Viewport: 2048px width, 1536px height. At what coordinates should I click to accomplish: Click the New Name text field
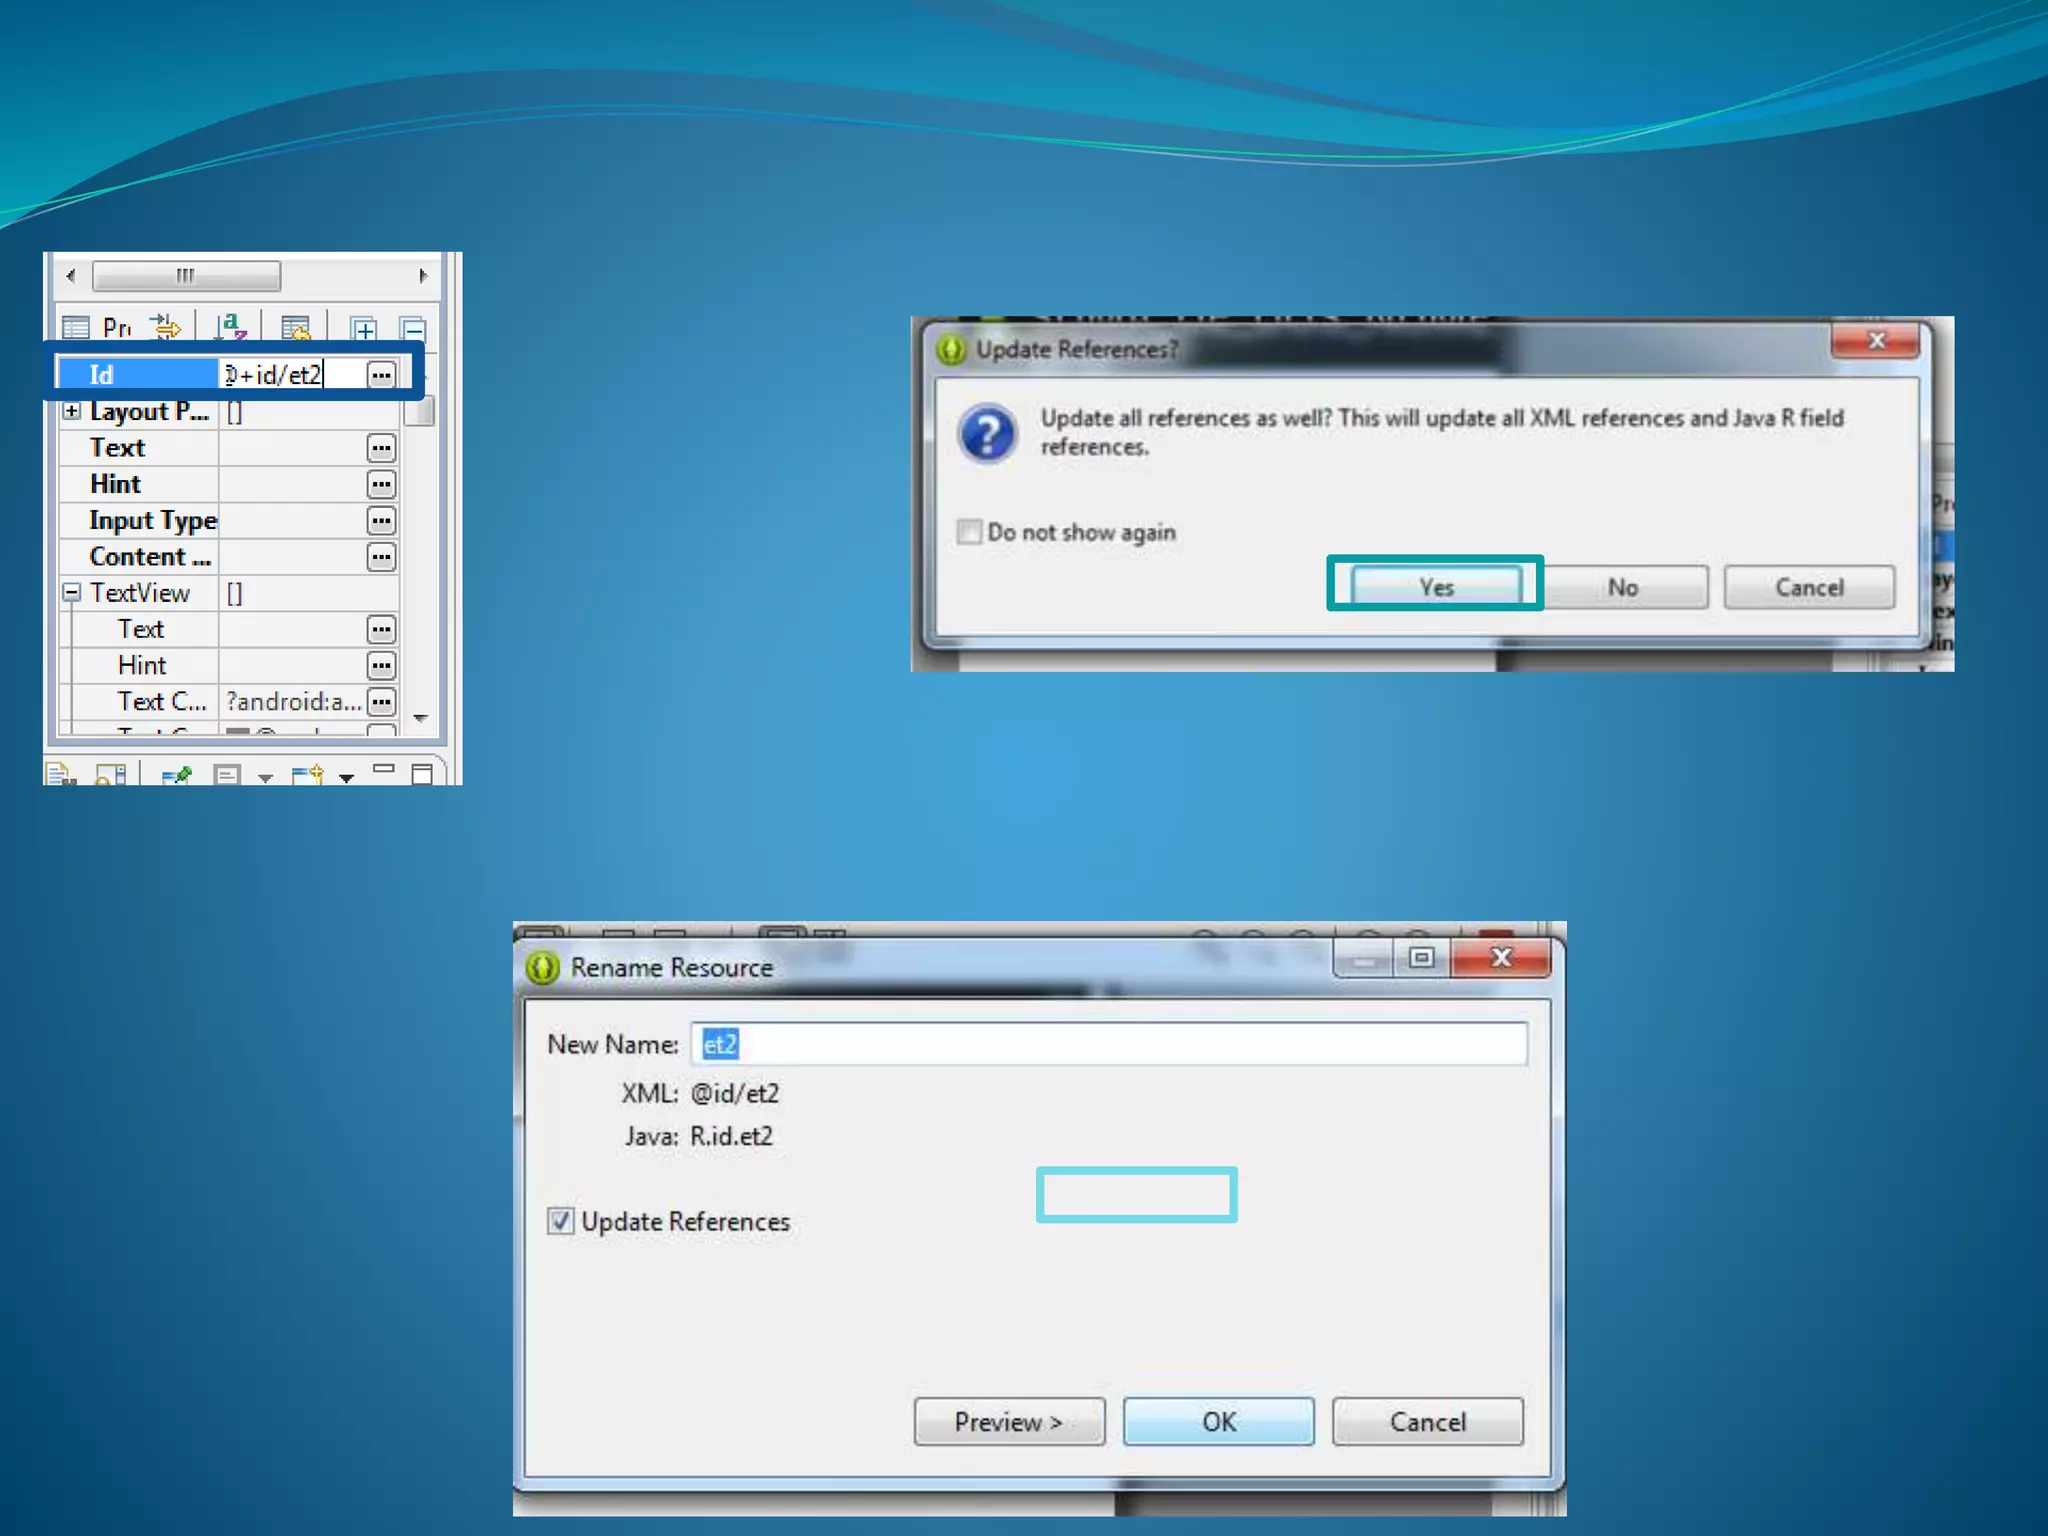click(1108, 1044)
